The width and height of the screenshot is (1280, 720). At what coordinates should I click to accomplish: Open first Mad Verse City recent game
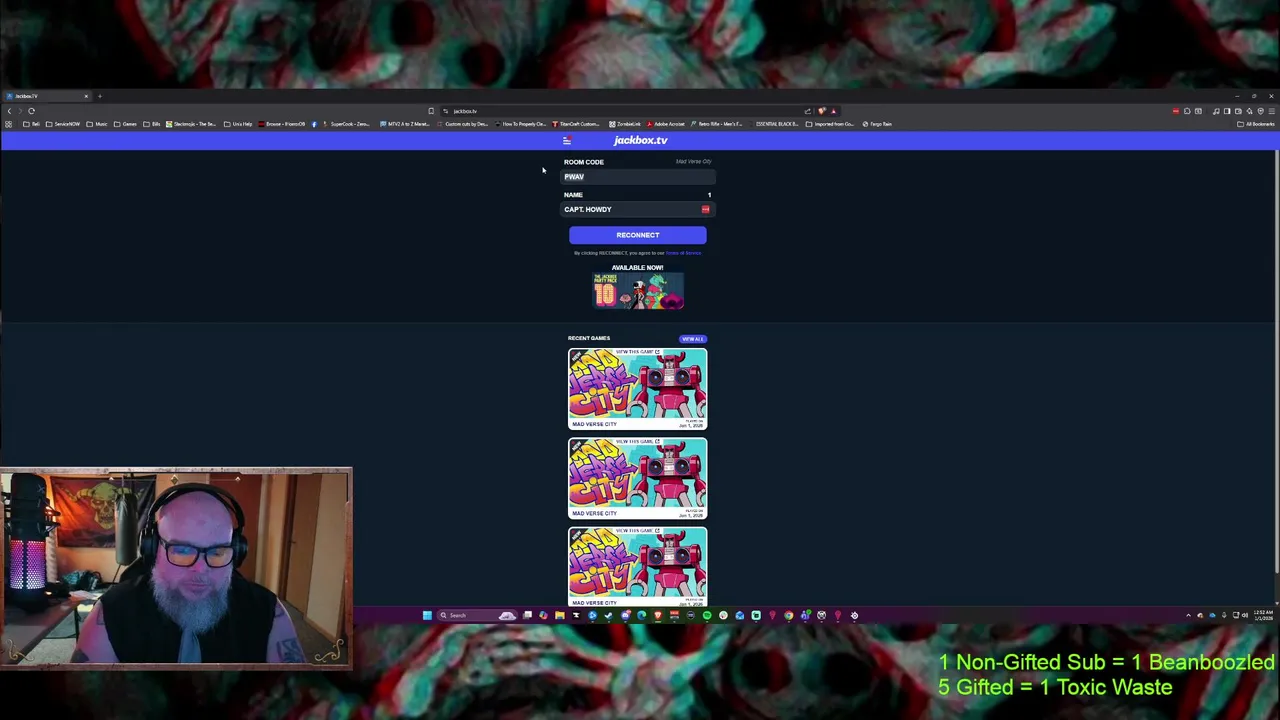tap(637, 388)
